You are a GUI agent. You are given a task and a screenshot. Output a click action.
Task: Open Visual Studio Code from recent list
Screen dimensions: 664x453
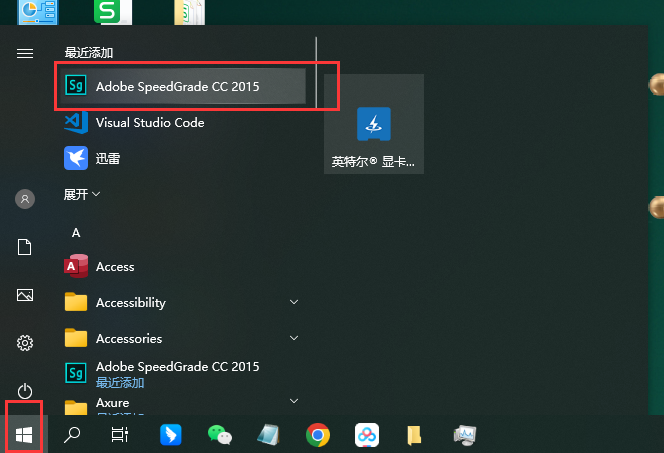[183, 123]
